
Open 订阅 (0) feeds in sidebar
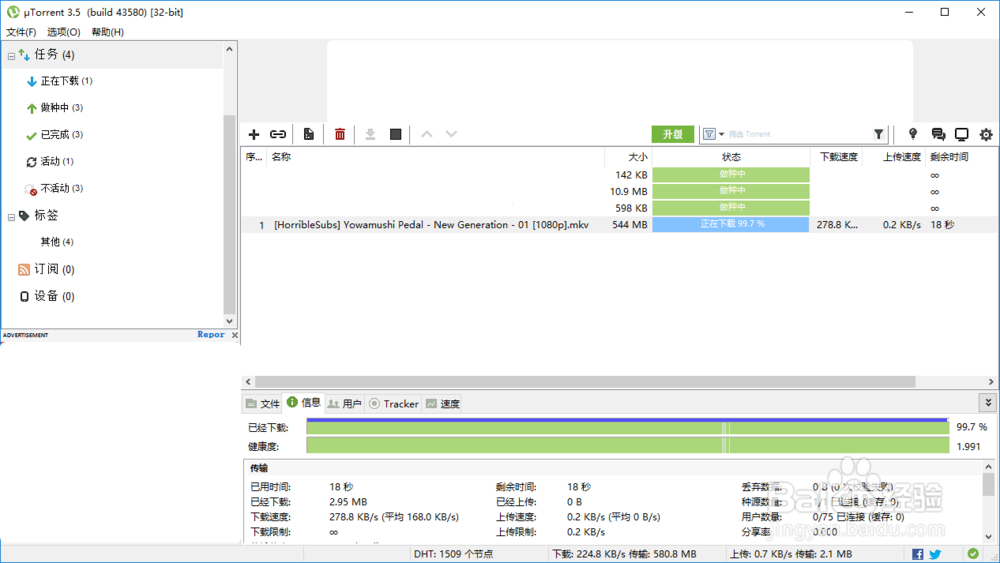(x=47, y=269)
